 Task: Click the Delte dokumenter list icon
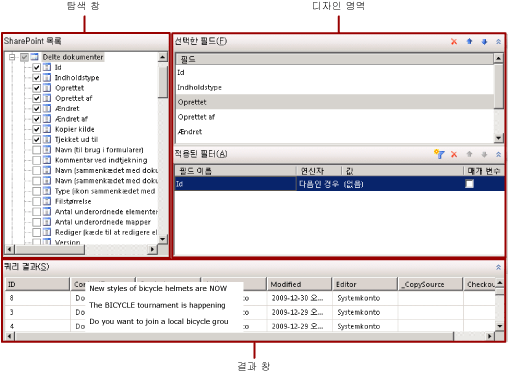[35, 57]
